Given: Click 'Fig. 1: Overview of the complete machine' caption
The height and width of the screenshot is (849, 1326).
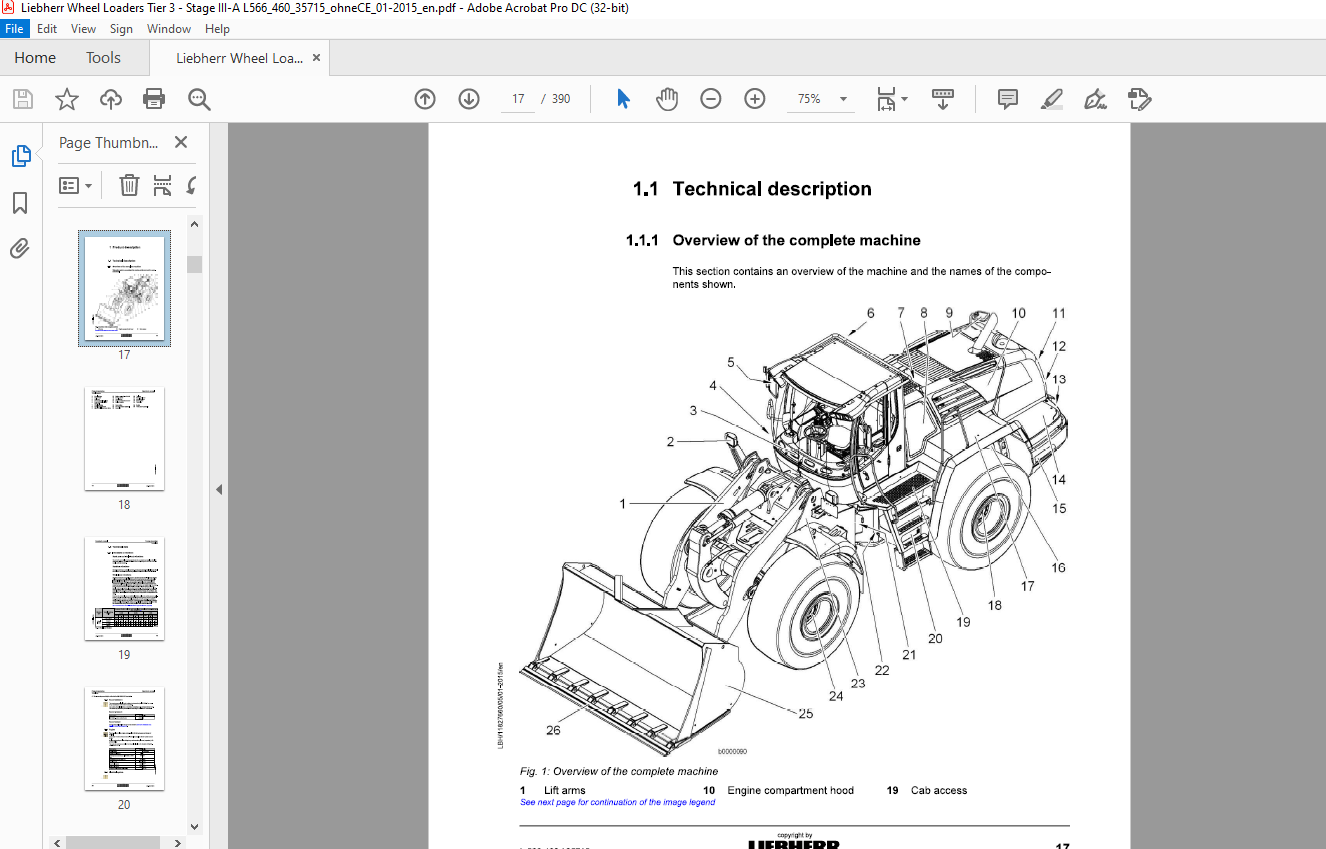Looking at the screenshot, I should coord(619,771).
